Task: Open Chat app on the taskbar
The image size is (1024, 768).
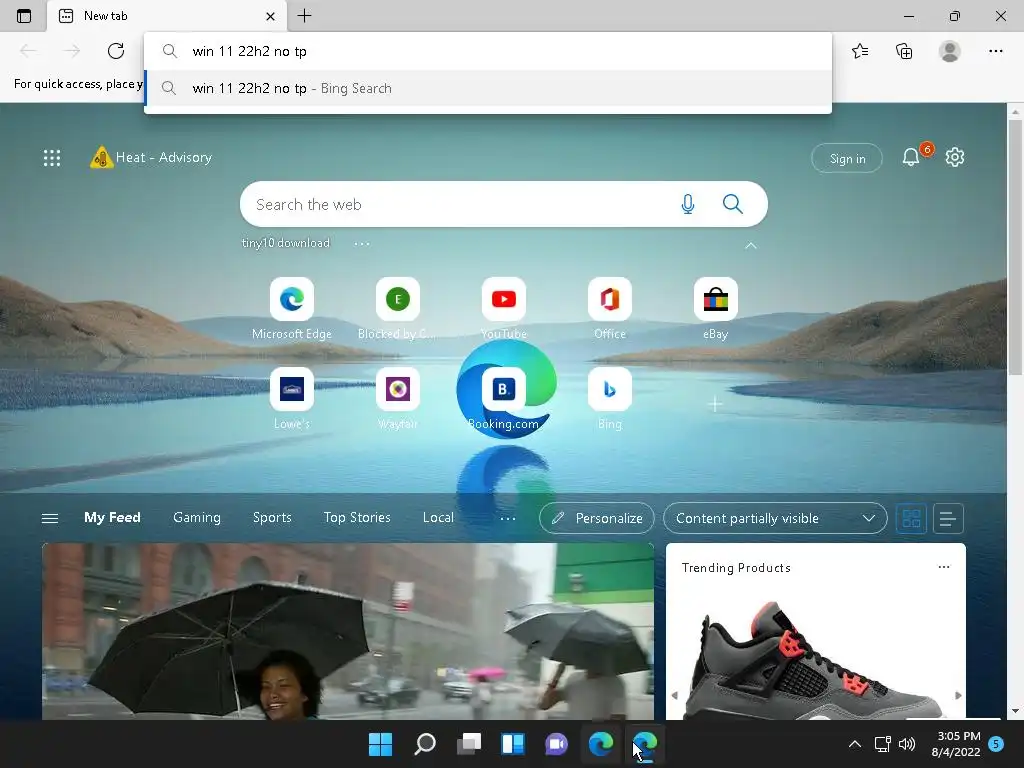Action: coord(556,744)
